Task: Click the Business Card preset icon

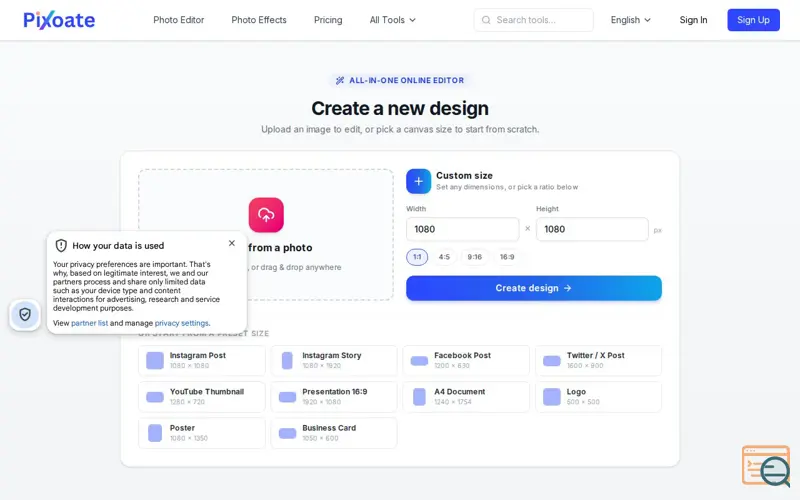Action: point(287,433)
